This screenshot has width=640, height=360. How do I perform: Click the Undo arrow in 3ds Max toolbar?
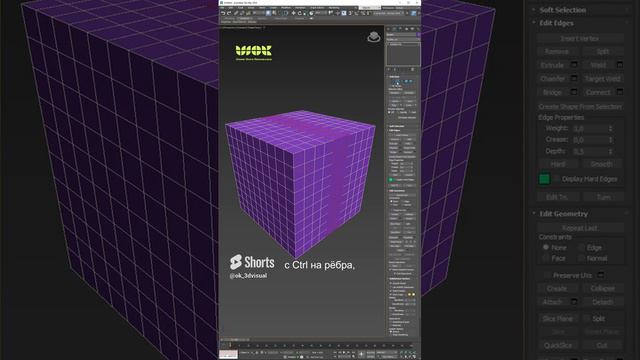(223, 13)
